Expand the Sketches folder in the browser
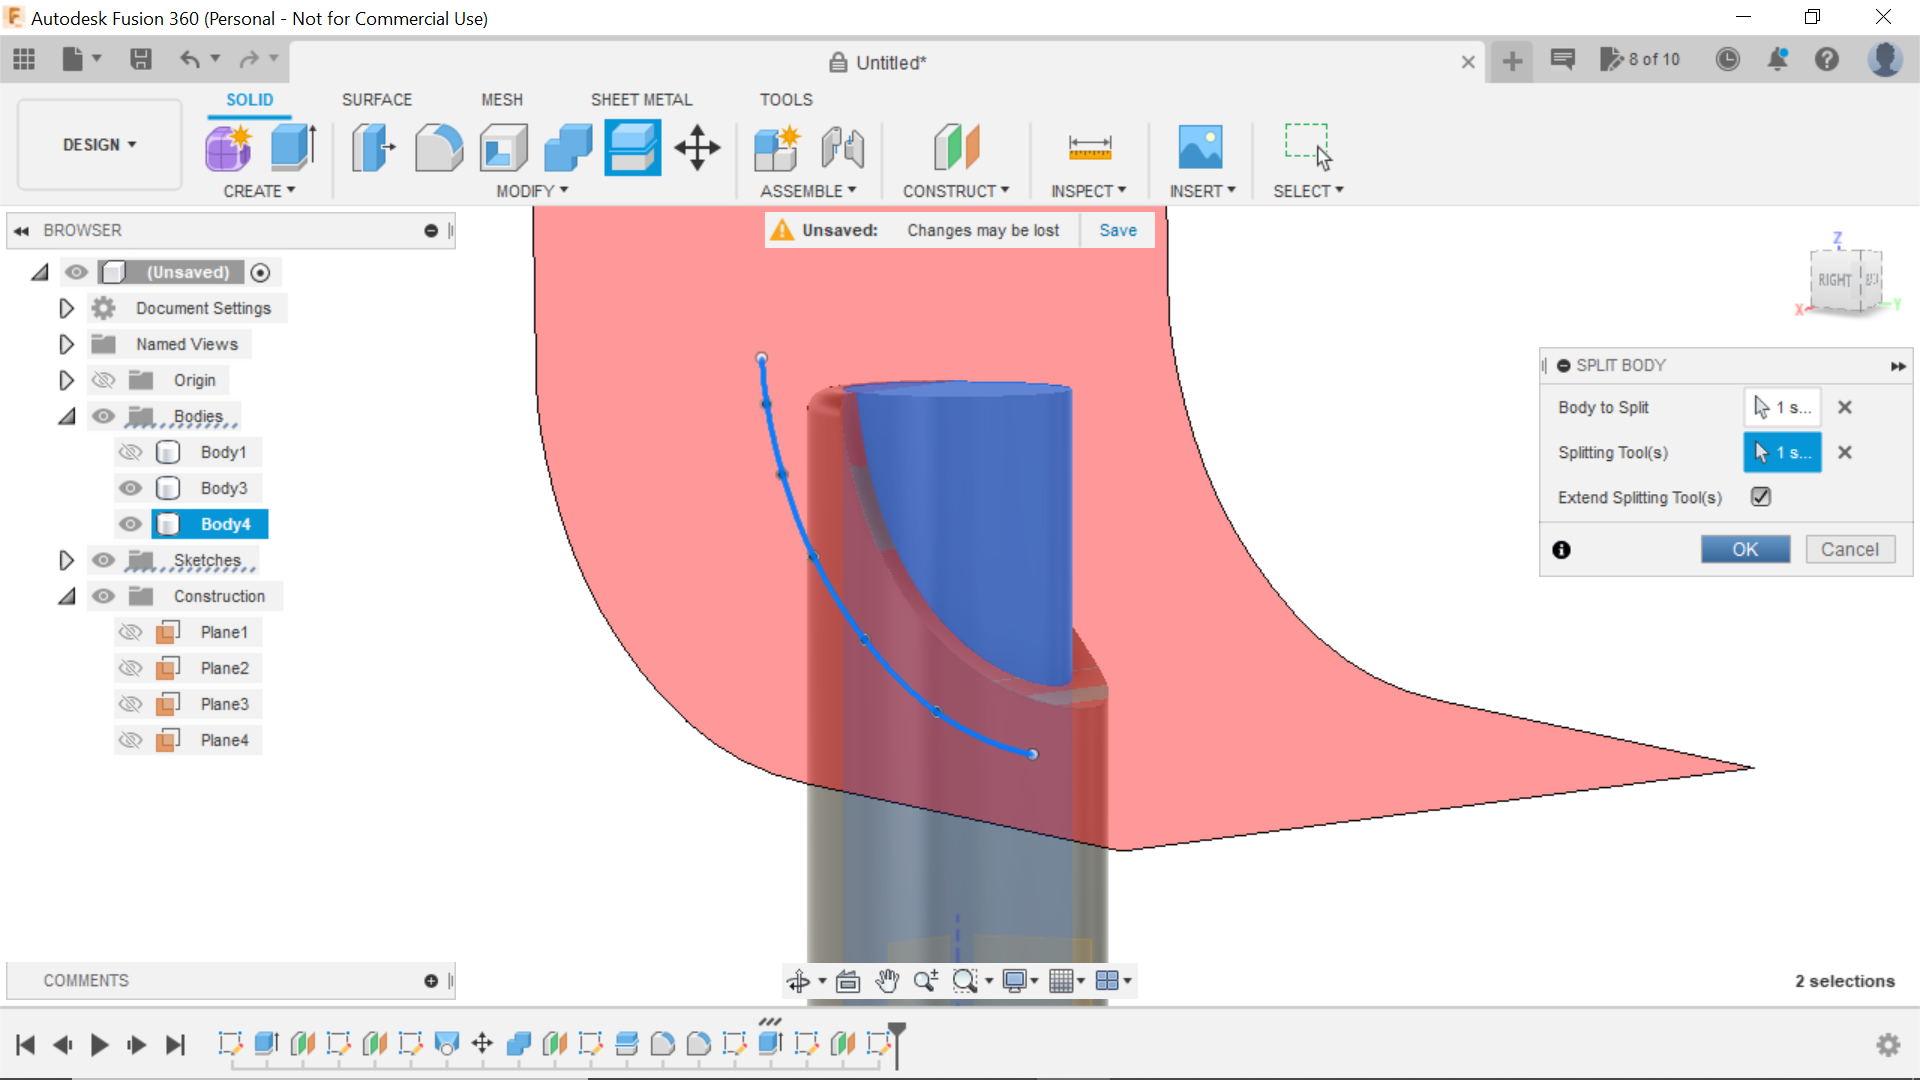1920x1080 pixels. [x=66, y=560]
